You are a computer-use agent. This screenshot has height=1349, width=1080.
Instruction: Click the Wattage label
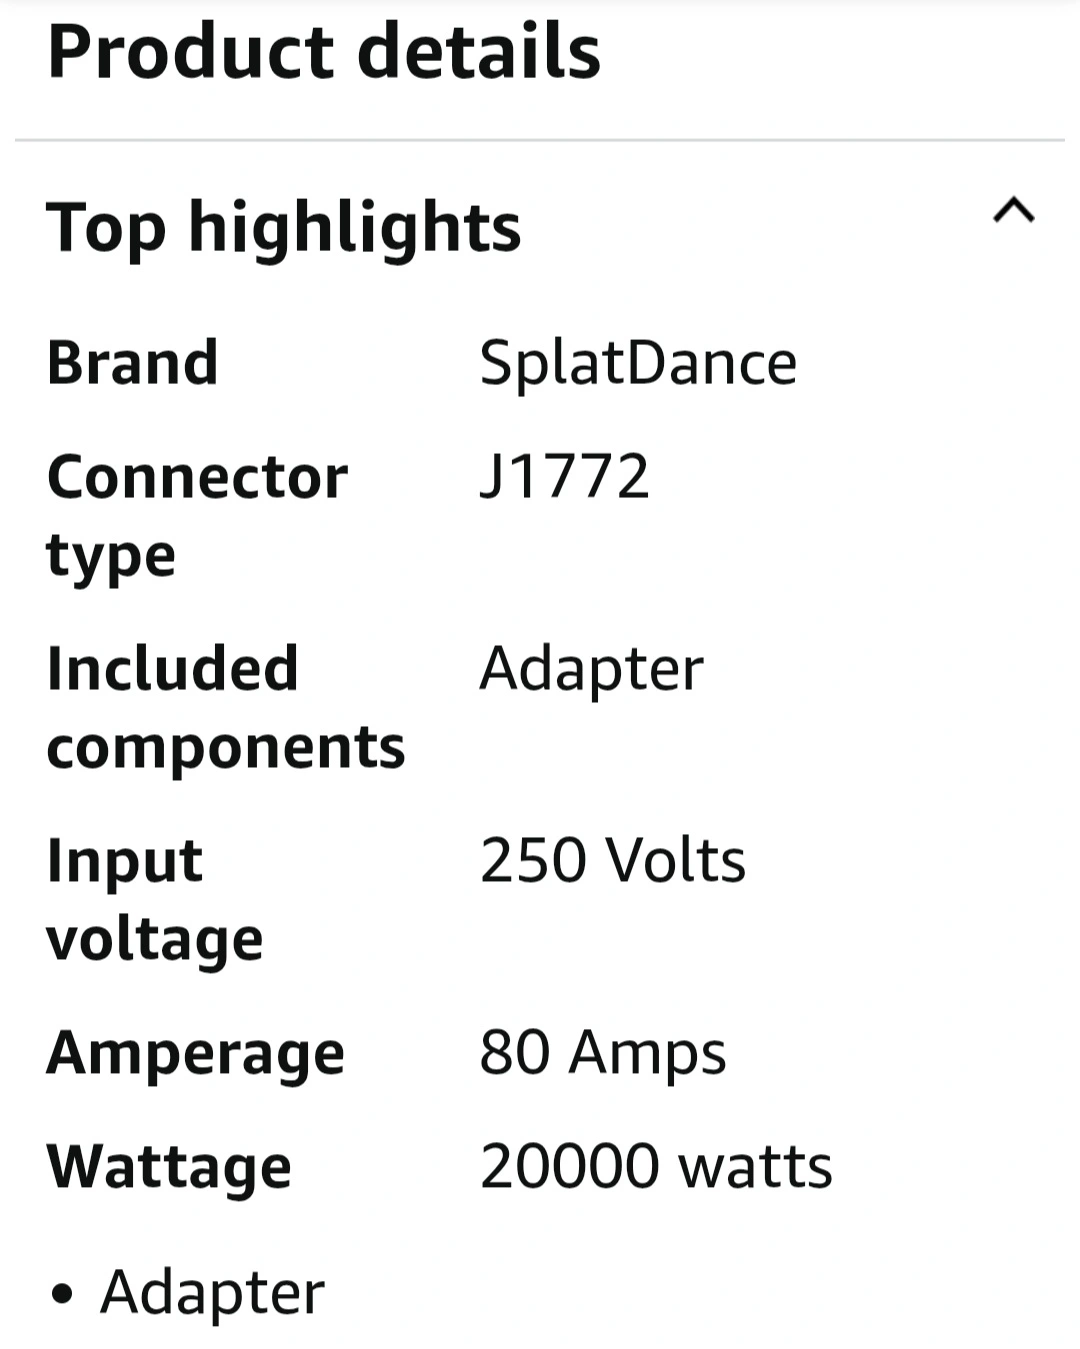point(169,1167)
